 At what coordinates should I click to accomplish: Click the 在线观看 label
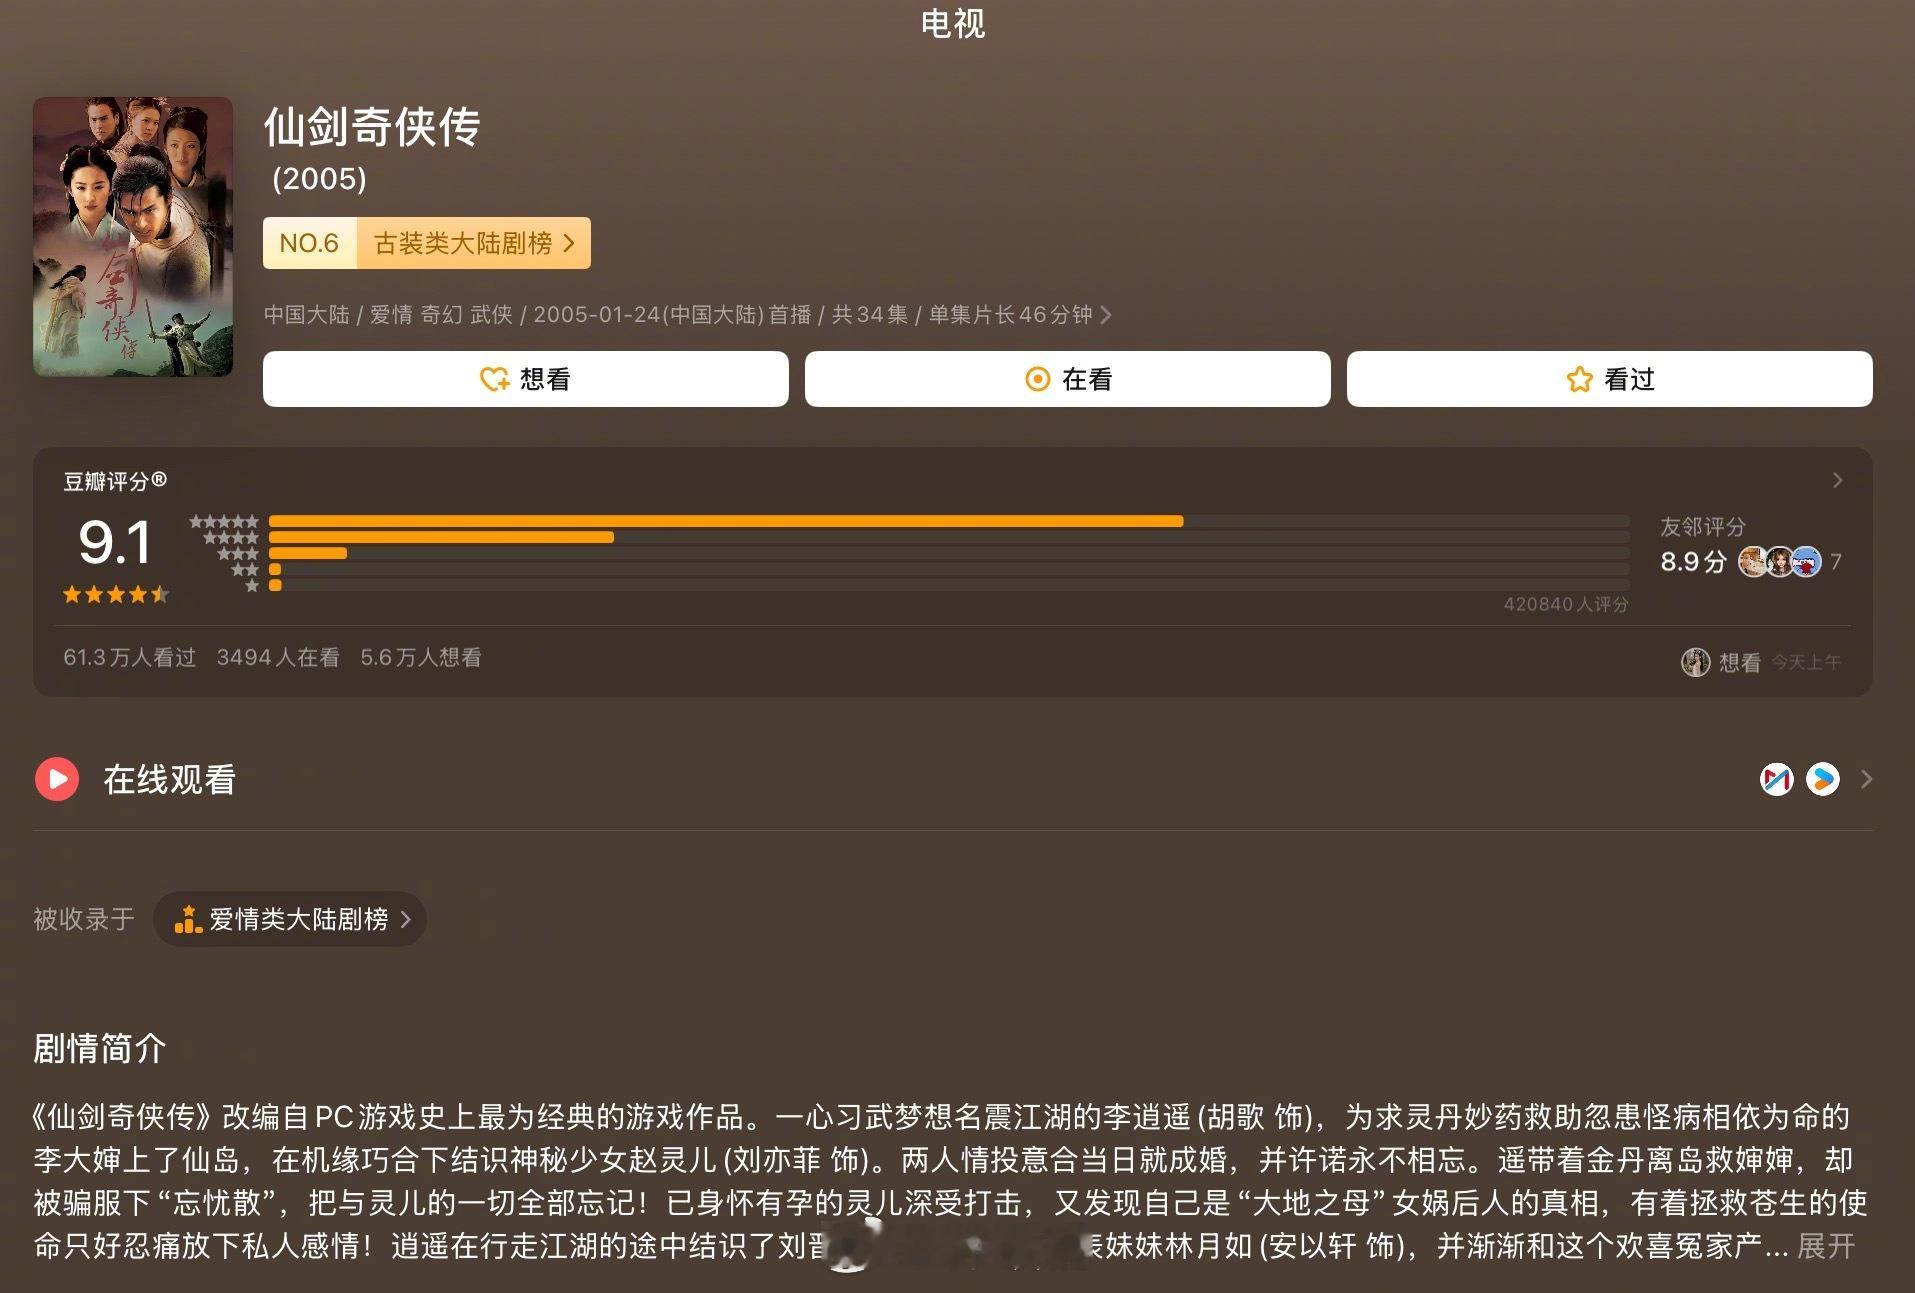click(169, 779)
